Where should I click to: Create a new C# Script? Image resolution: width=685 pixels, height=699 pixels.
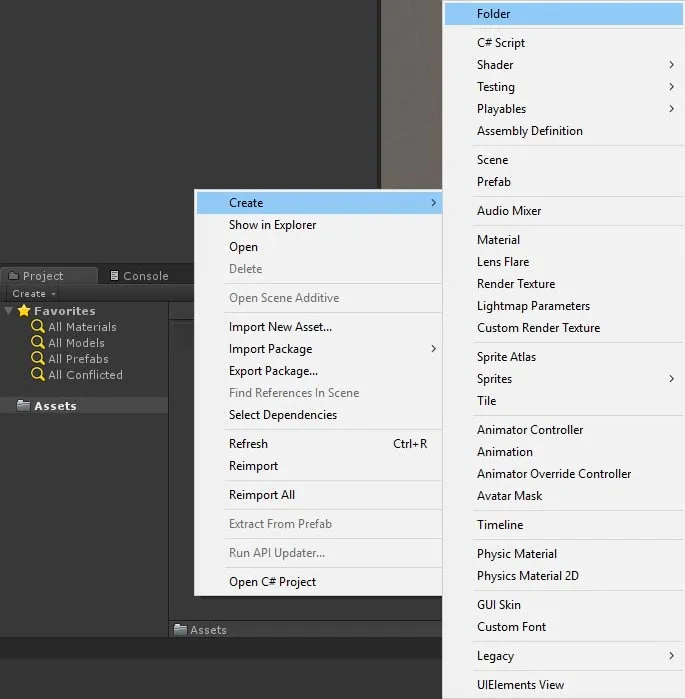click(501, 43)
